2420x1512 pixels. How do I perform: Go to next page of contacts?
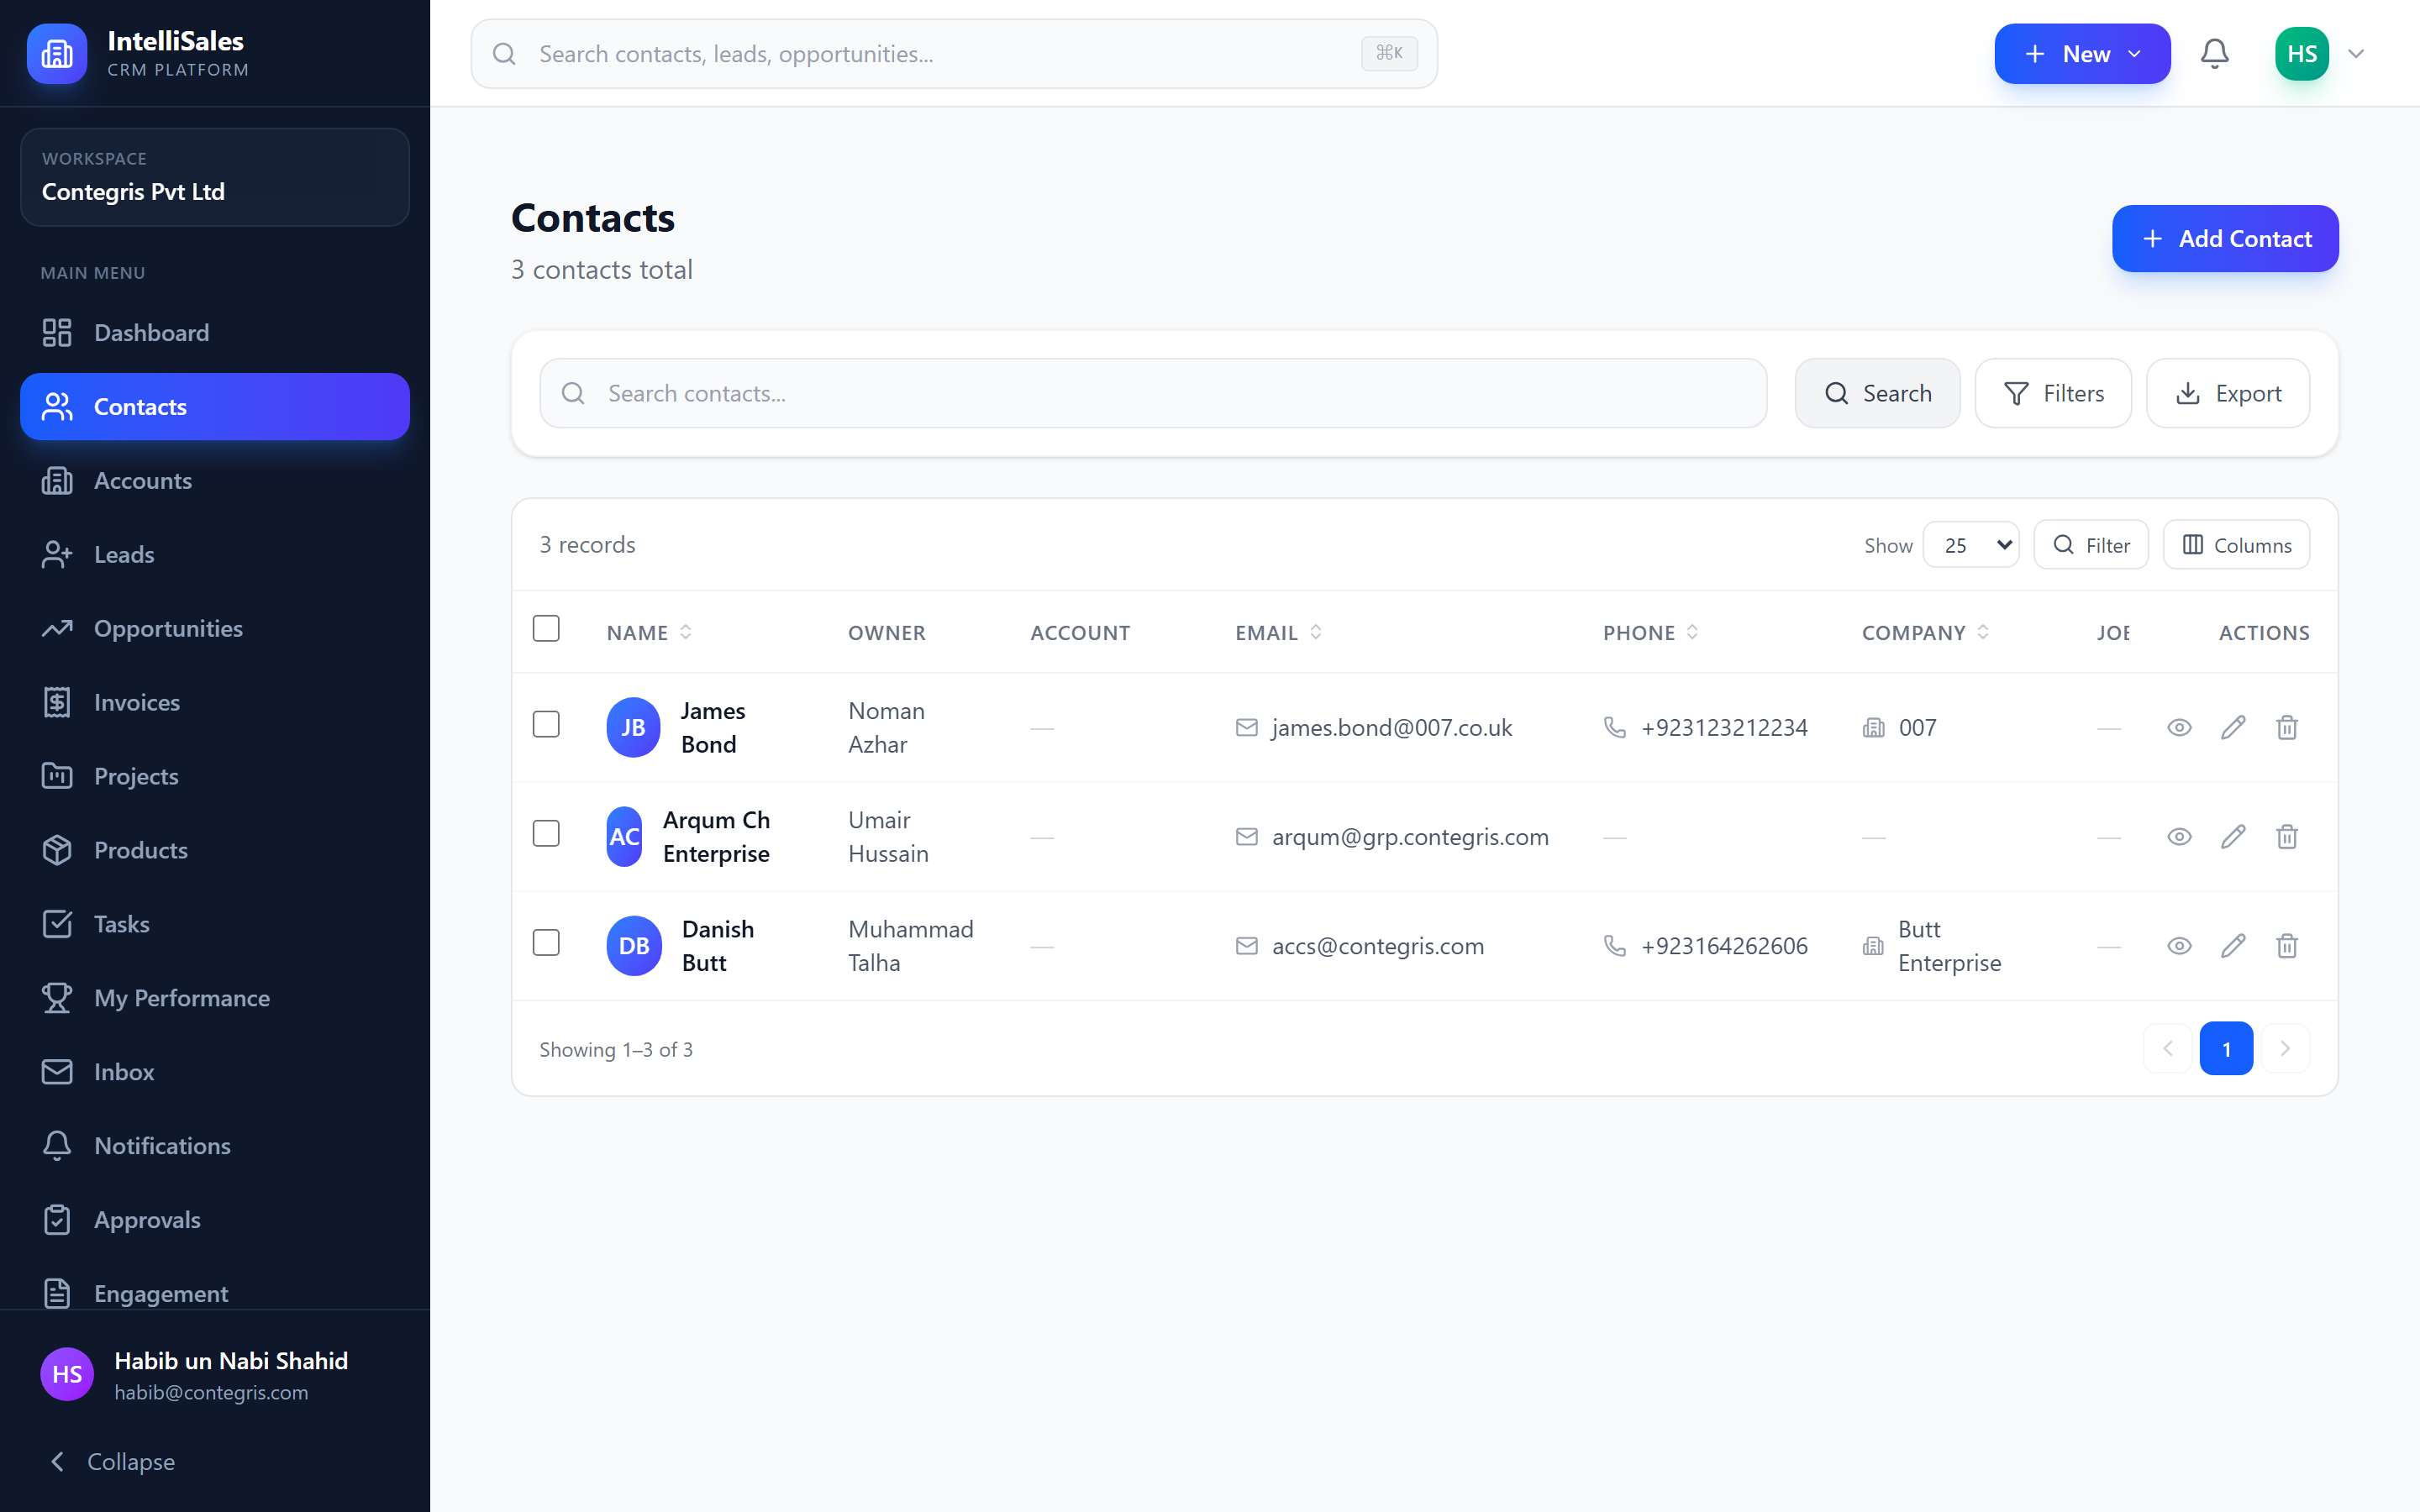pyautogui.click(x=2285, y=1048)
